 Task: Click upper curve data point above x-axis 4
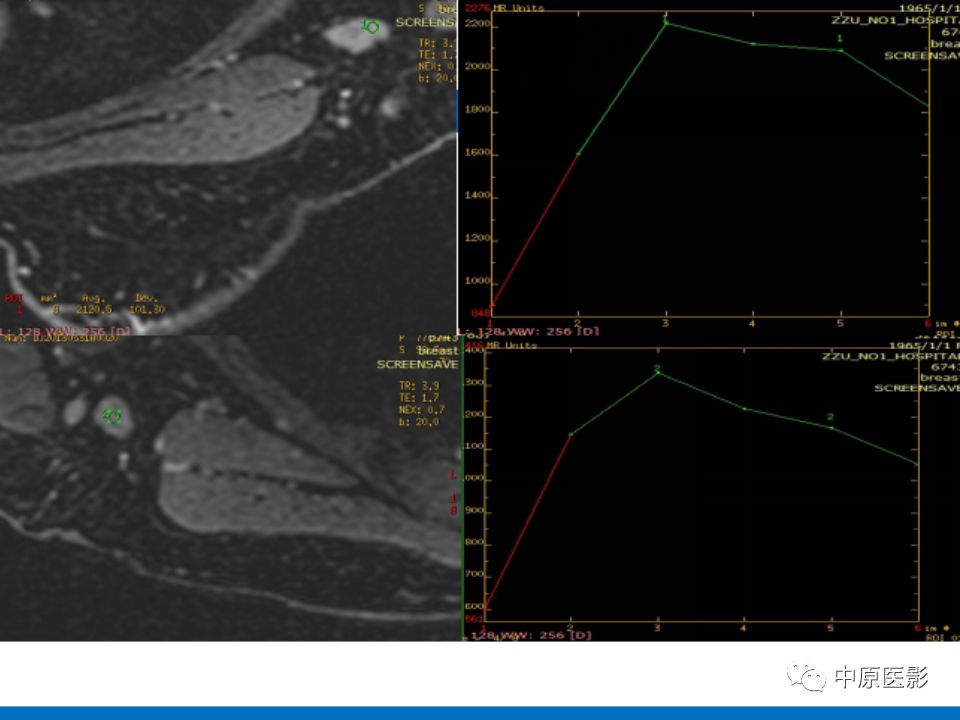tap(753, 44)
